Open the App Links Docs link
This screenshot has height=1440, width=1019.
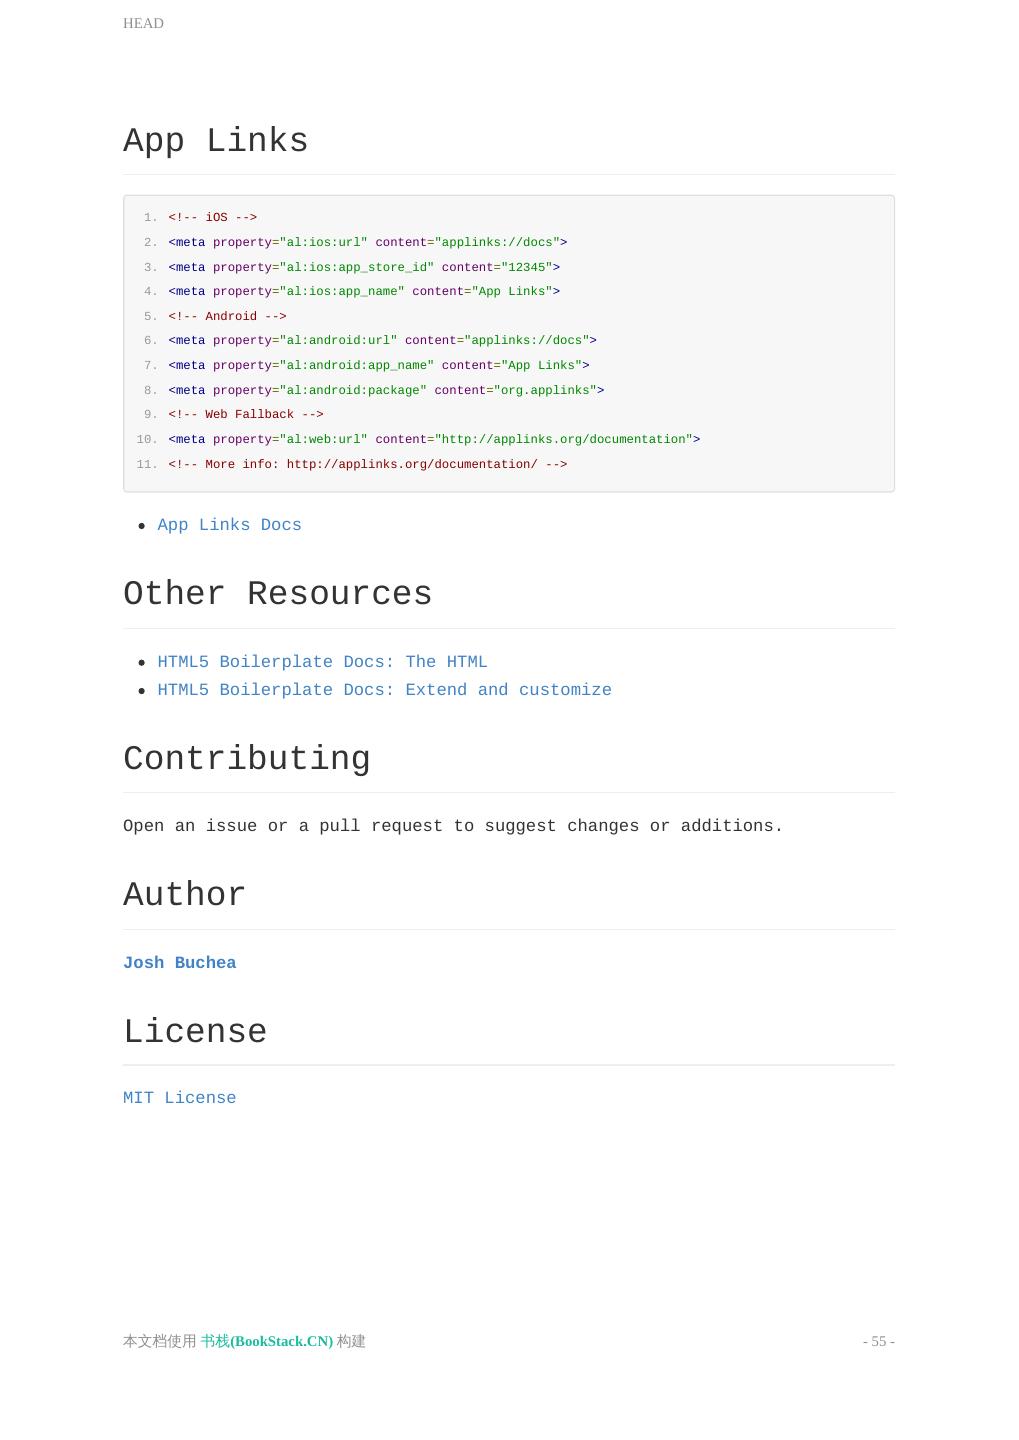click(x=229, y=525)
